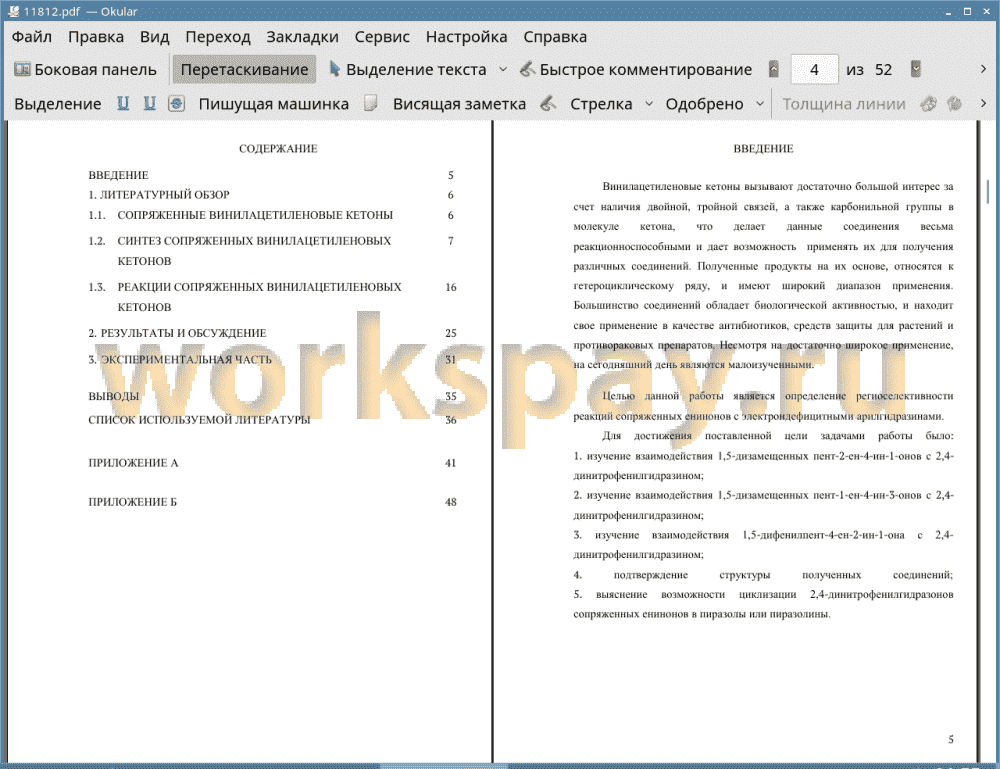Open the Вид menu
This screenshot has height=769, width=1000.
pos(154,37)
